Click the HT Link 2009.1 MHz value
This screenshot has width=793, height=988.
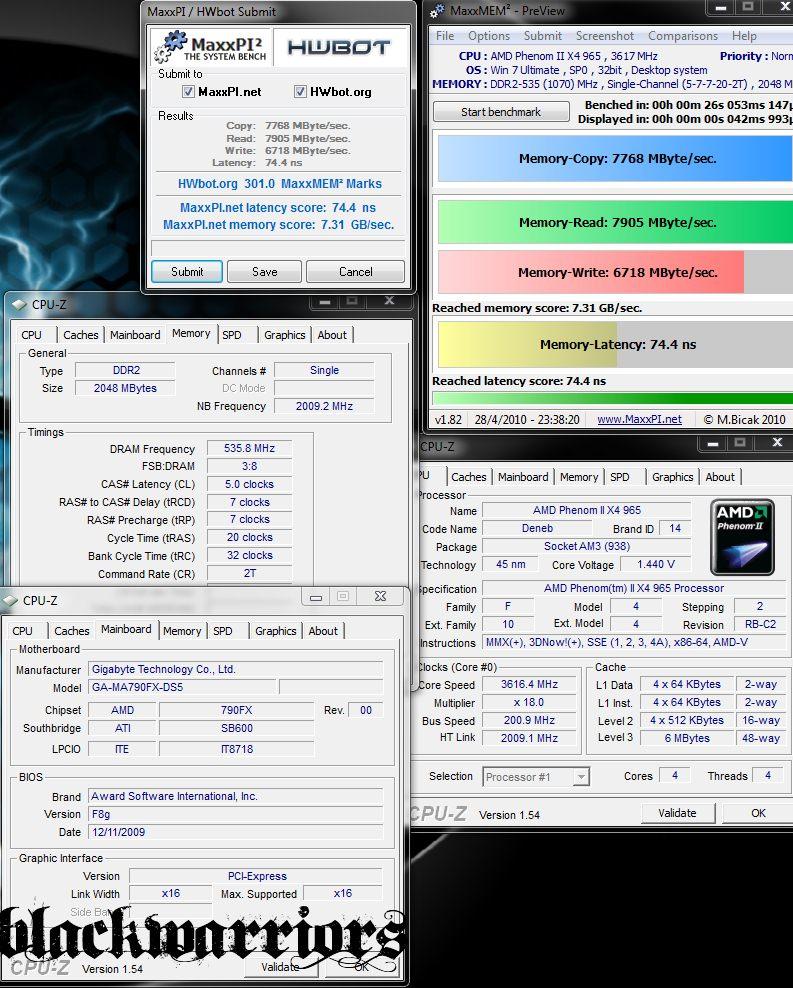tap(529, 738)
